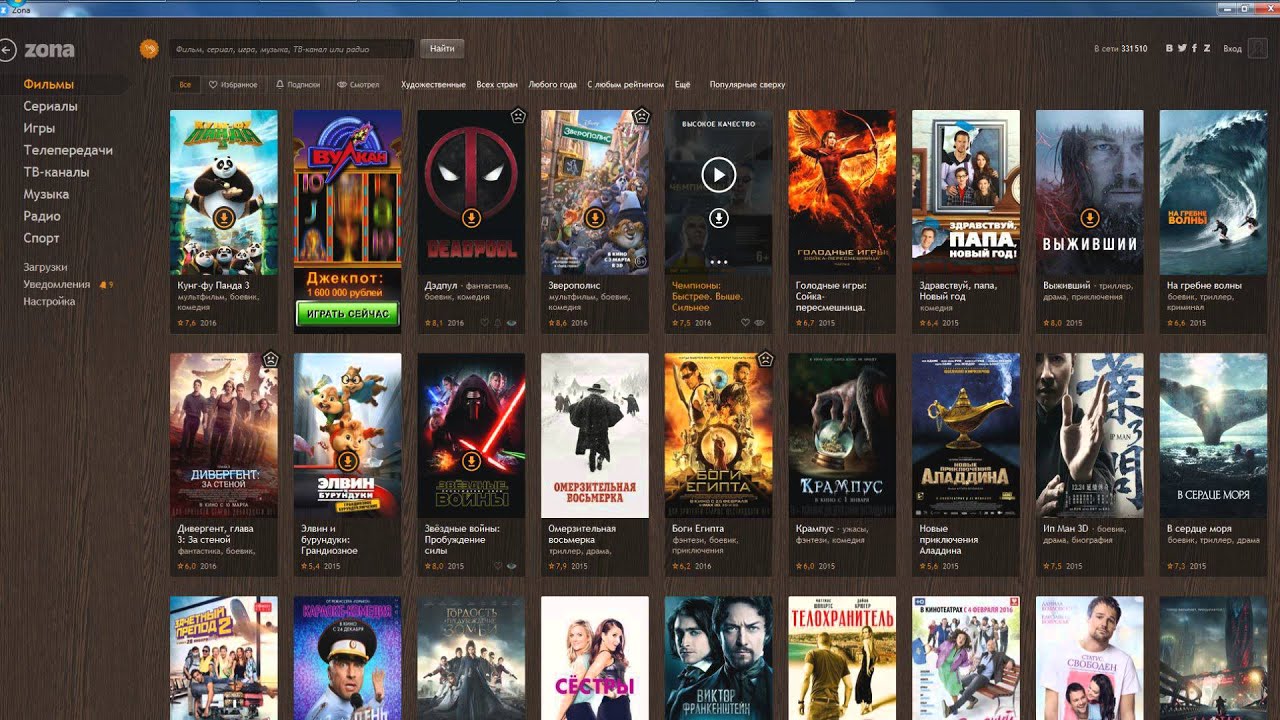Open the На гребне волны poster
The height and width of the screenshot is (720, 1280).
coord(1213,192)
